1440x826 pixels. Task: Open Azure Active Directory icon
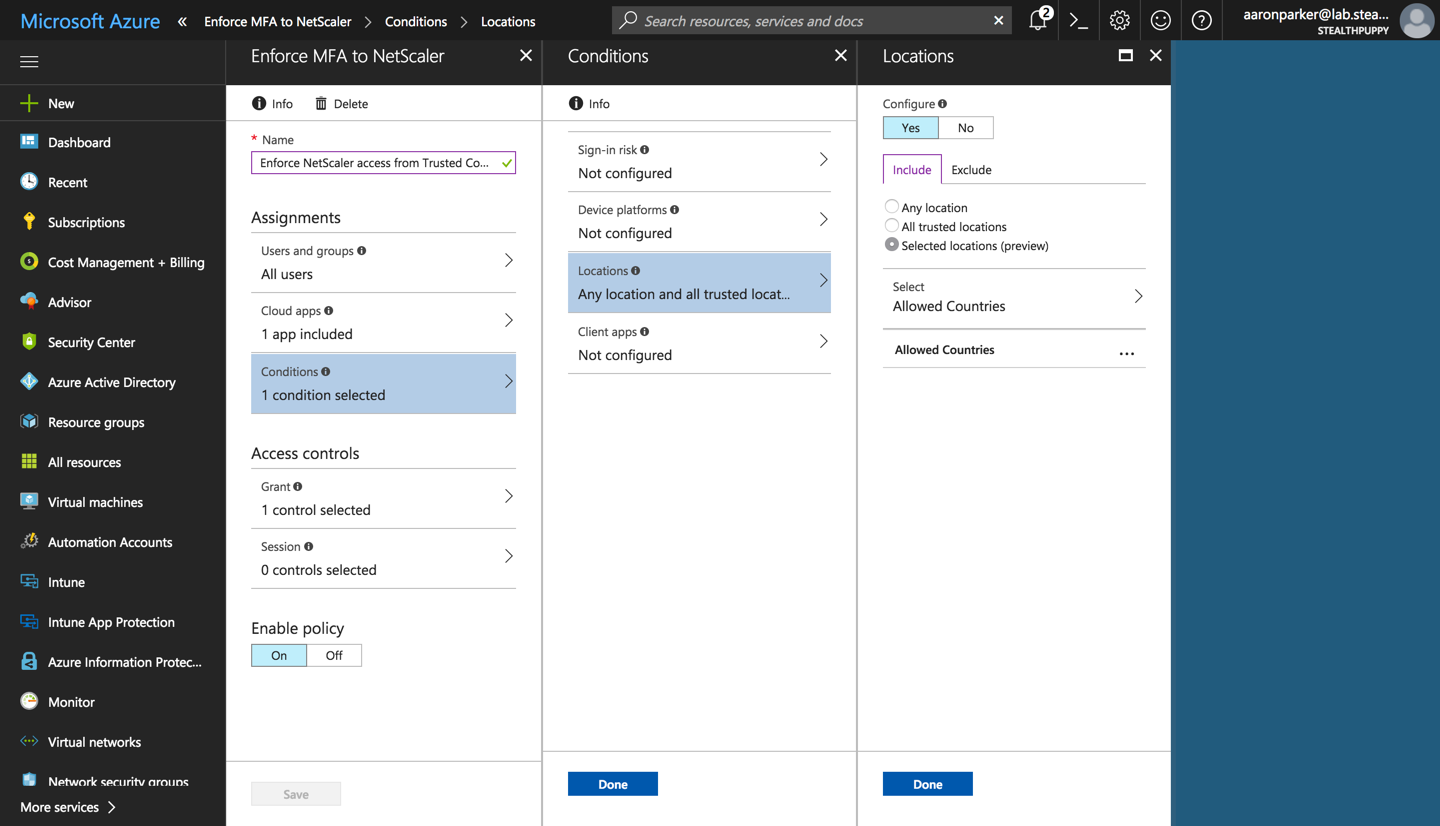click(x=29, y=382)
